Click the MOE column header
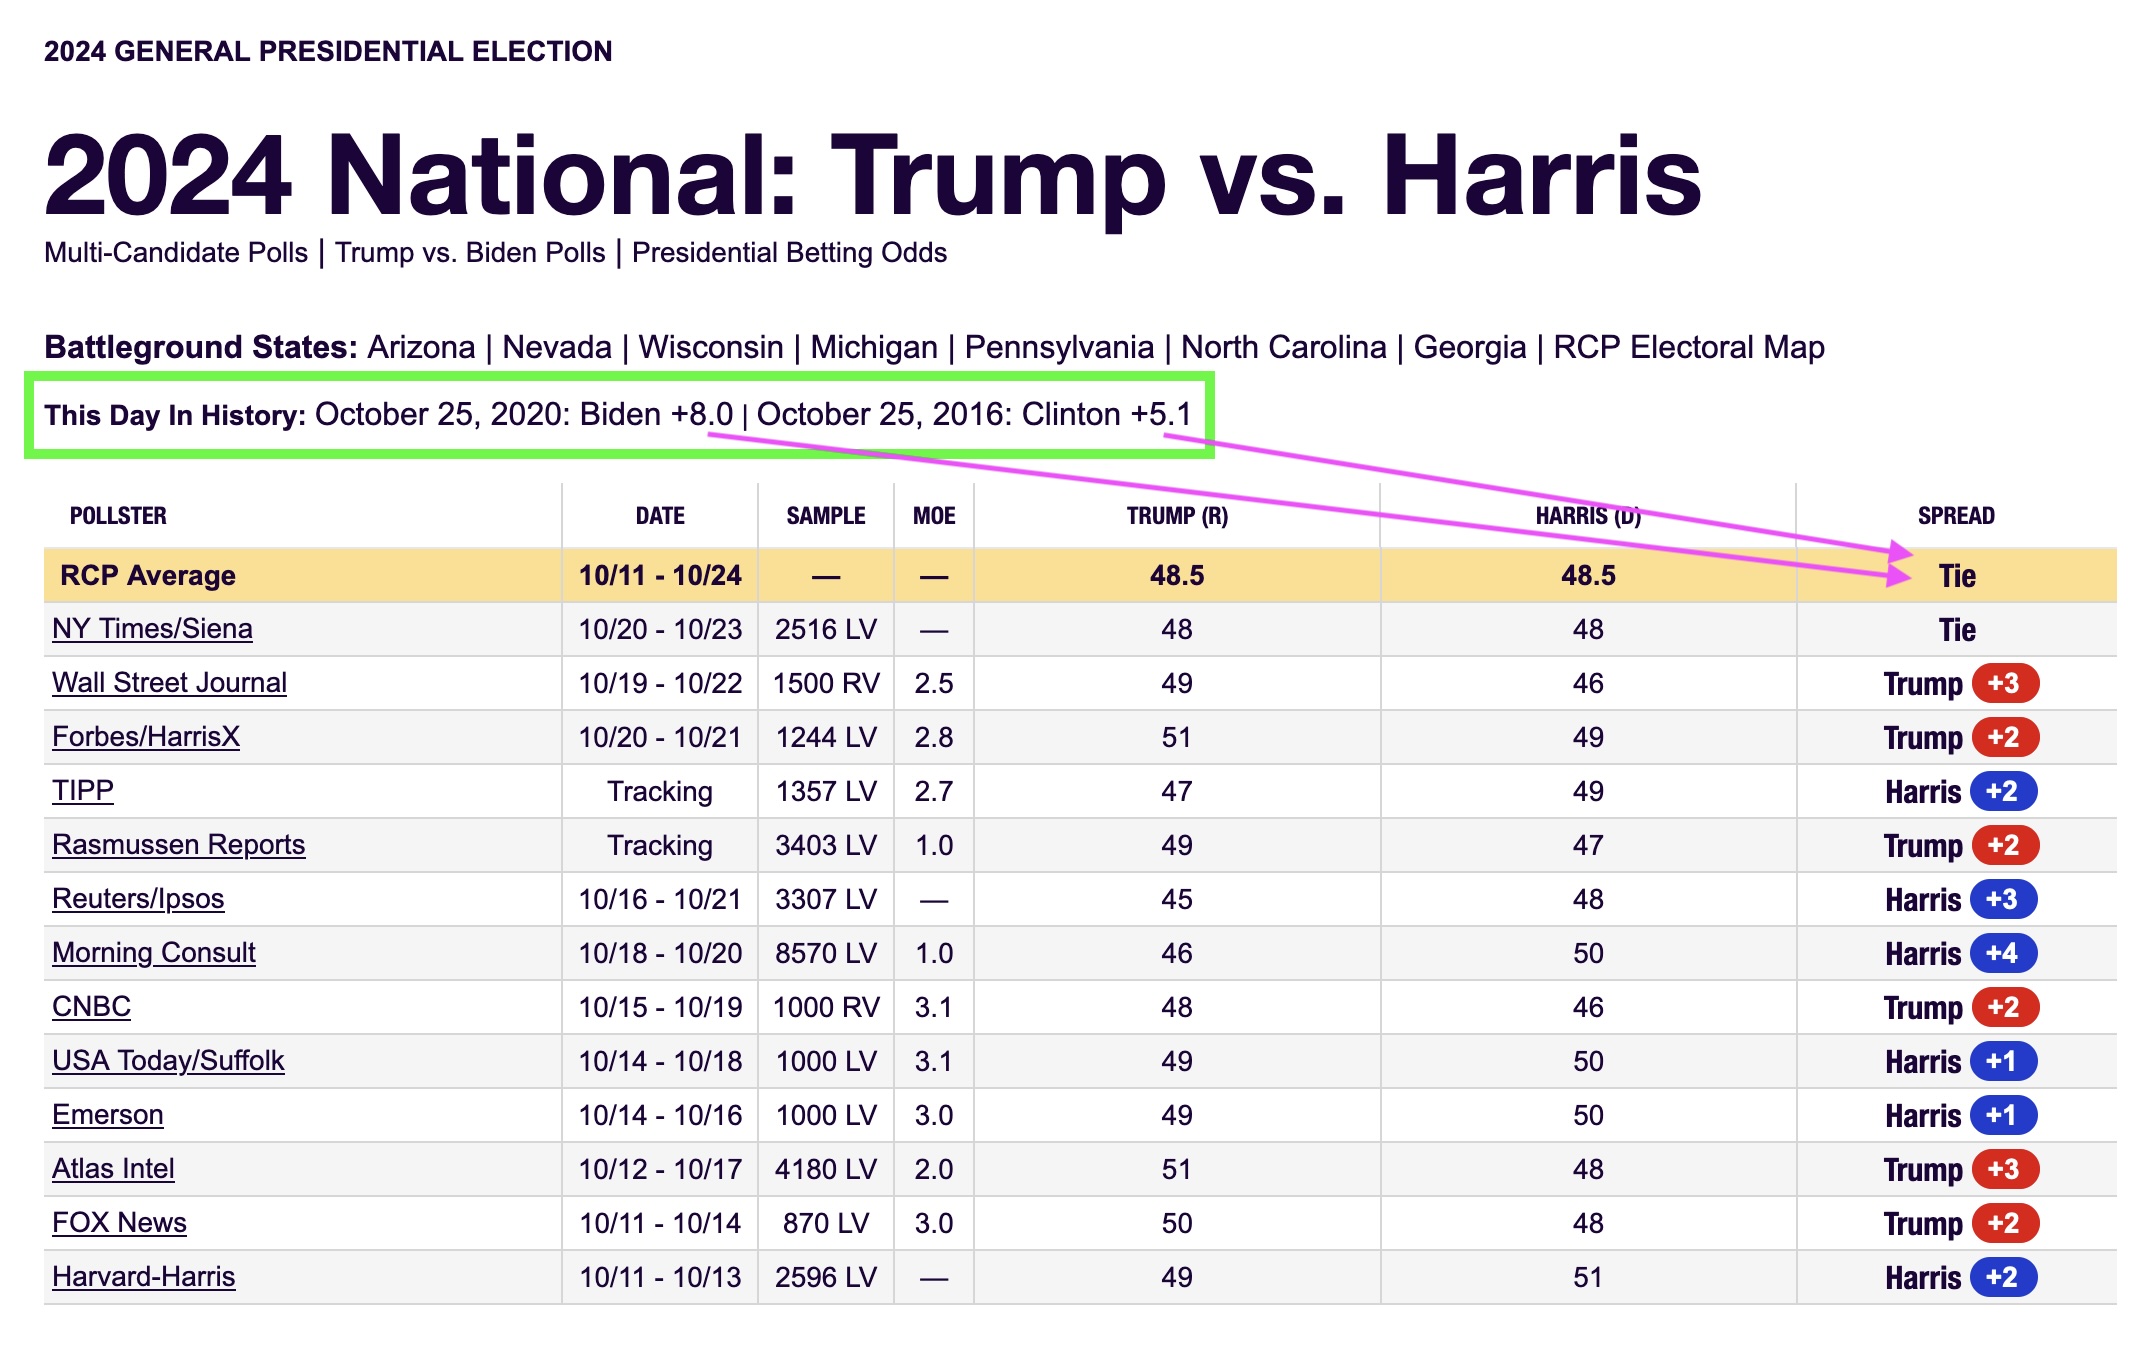This screenshot has width=2154, height=1360. 934,516
